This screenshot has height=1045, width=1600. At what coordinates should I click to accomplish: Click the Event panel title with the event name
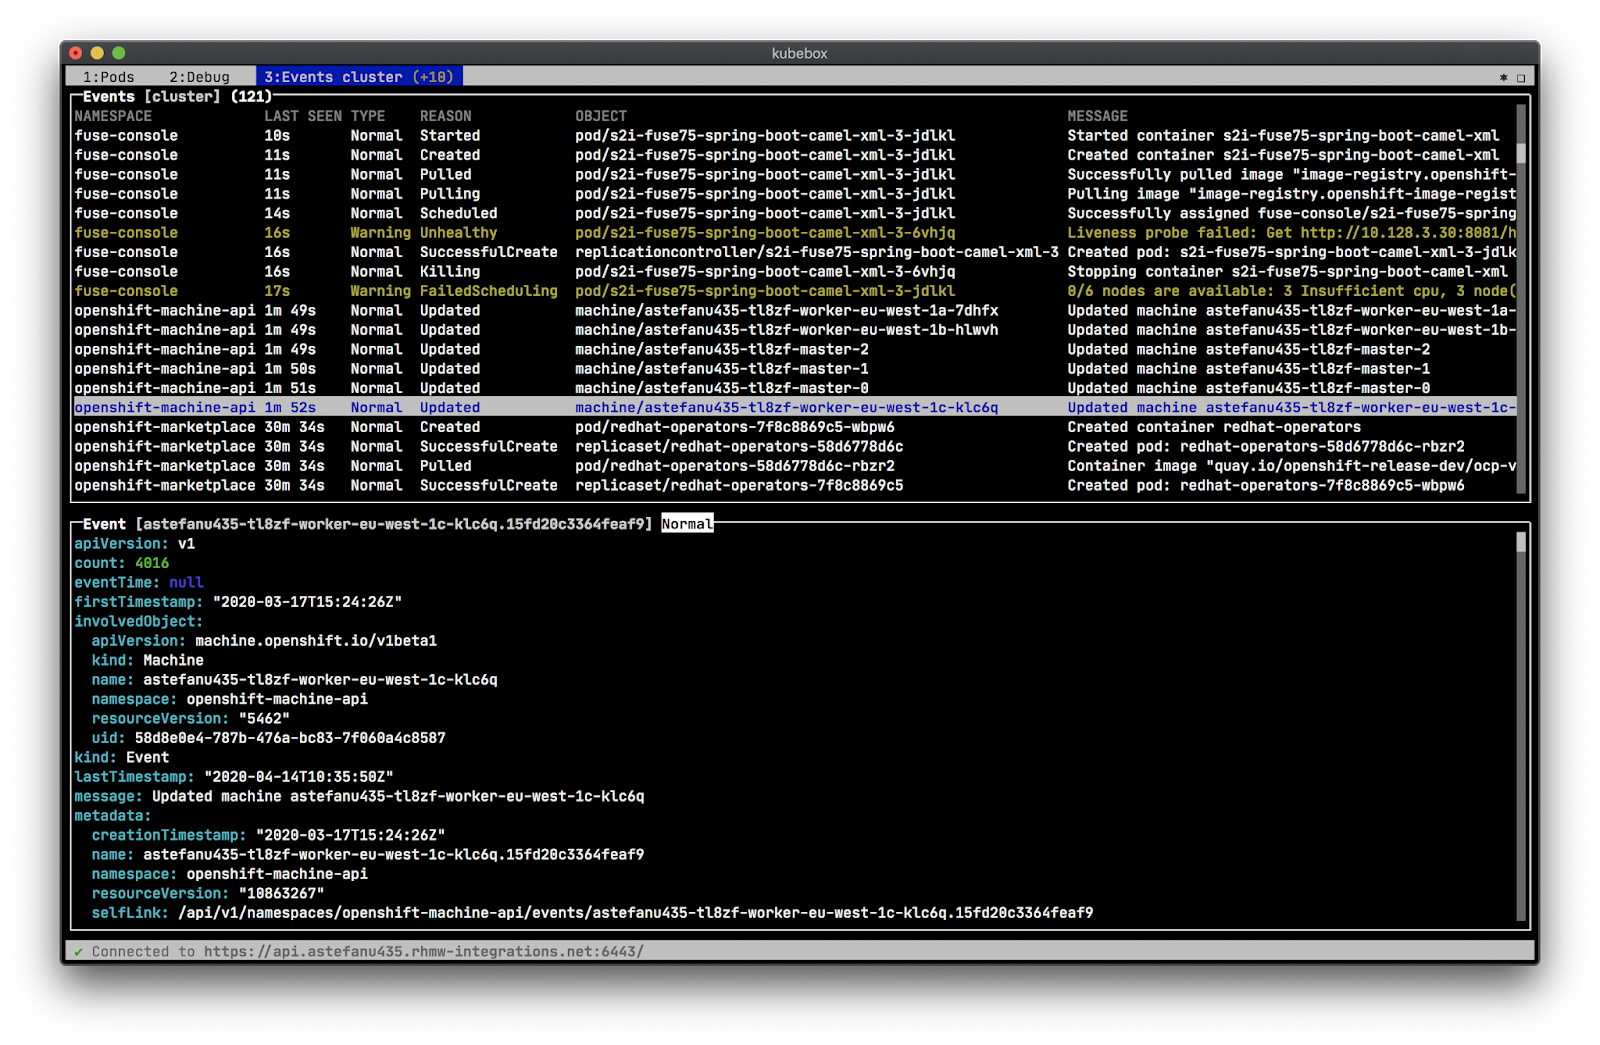point(367,524)
